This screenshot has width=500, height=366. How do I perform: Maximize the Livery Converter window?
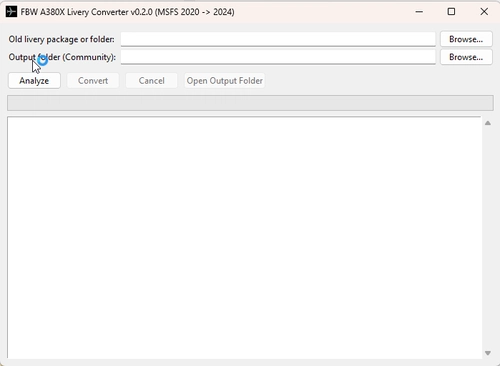click(451, 12)
